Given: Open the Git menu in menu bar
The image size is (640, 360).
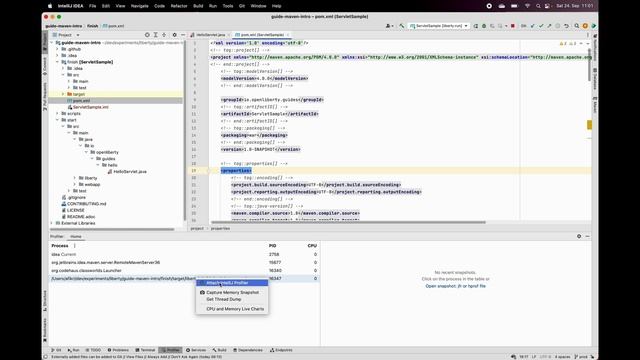Looking at the screenshot, I should pyautogui.click(x=242, y=6).
